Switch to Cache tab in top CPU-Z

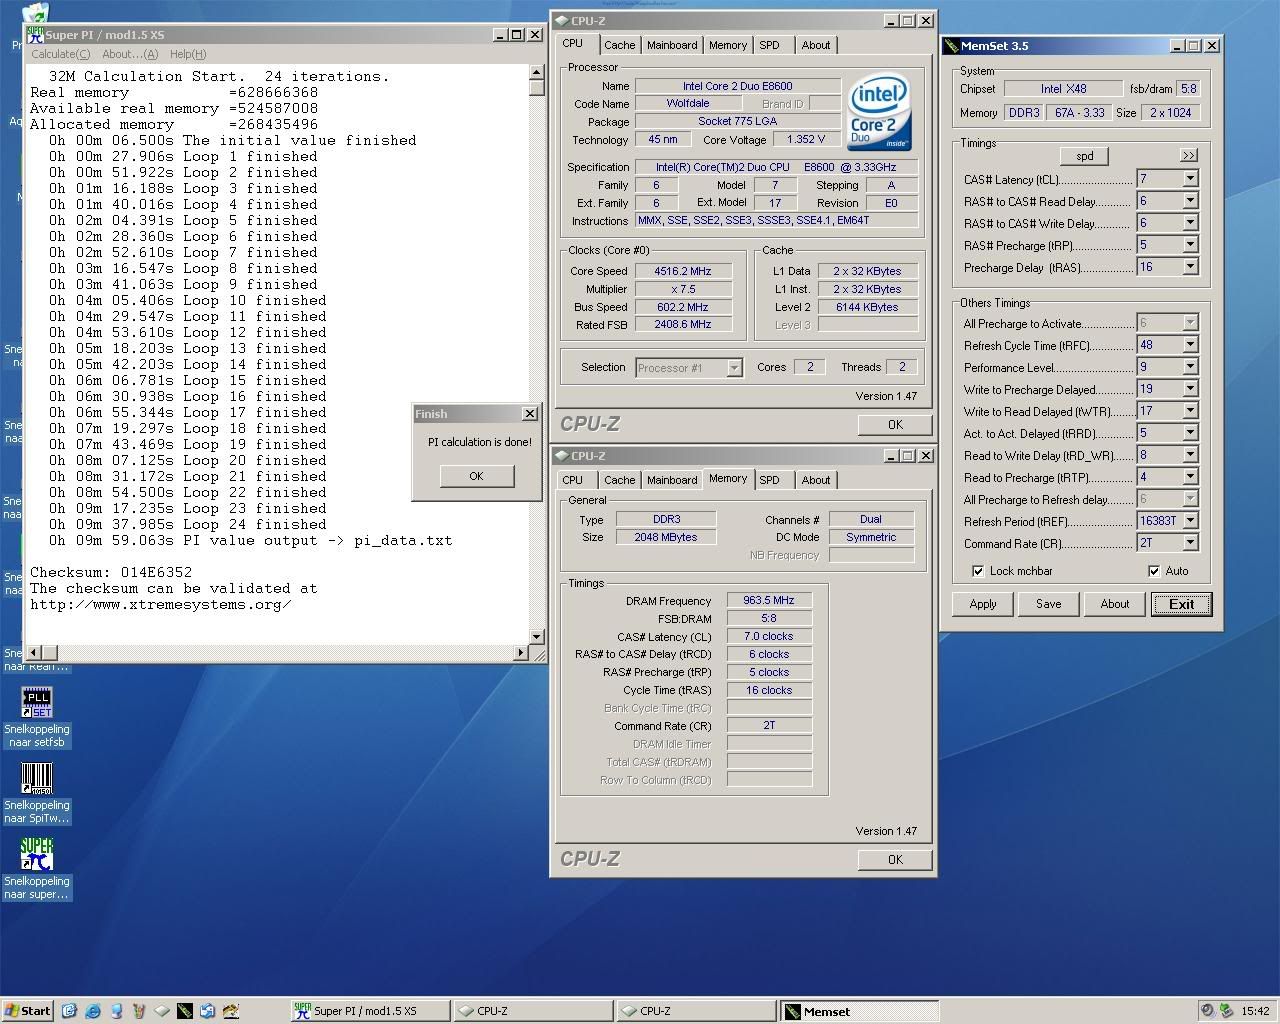click(619, 45)
